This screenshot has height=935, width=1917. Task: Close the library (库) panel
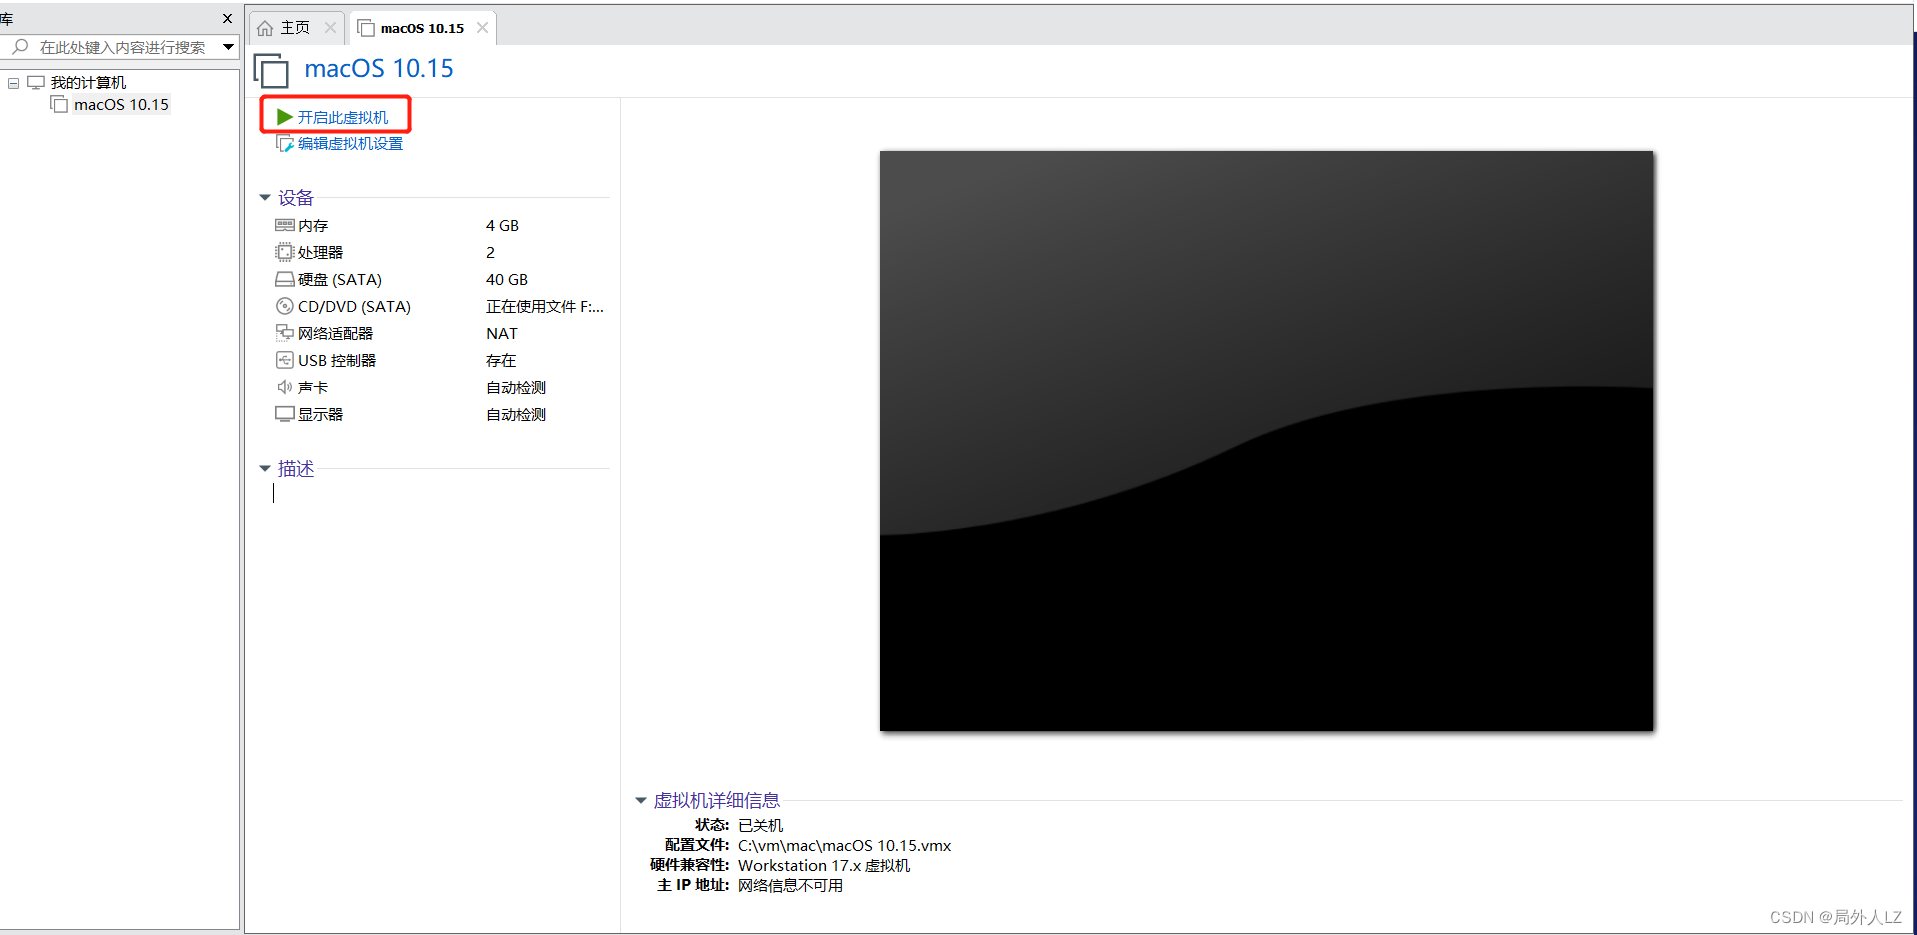click(x=227, y=18)
